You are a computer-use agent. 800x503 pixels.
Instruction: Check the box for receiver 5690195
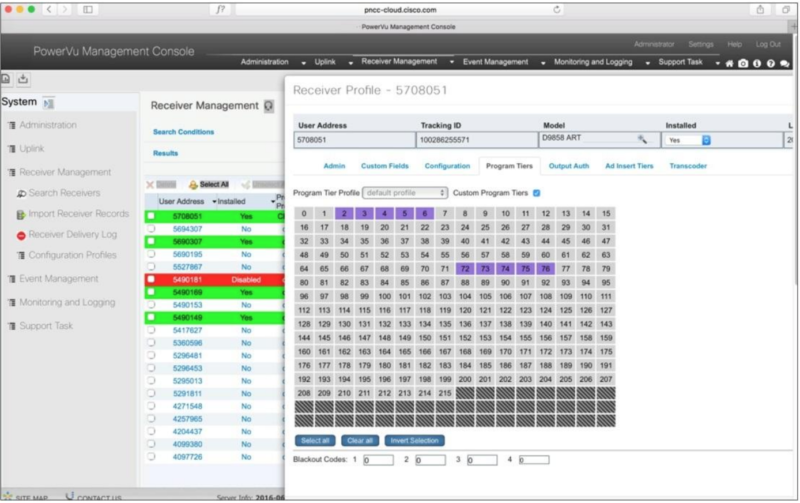[x=151, y=254]
